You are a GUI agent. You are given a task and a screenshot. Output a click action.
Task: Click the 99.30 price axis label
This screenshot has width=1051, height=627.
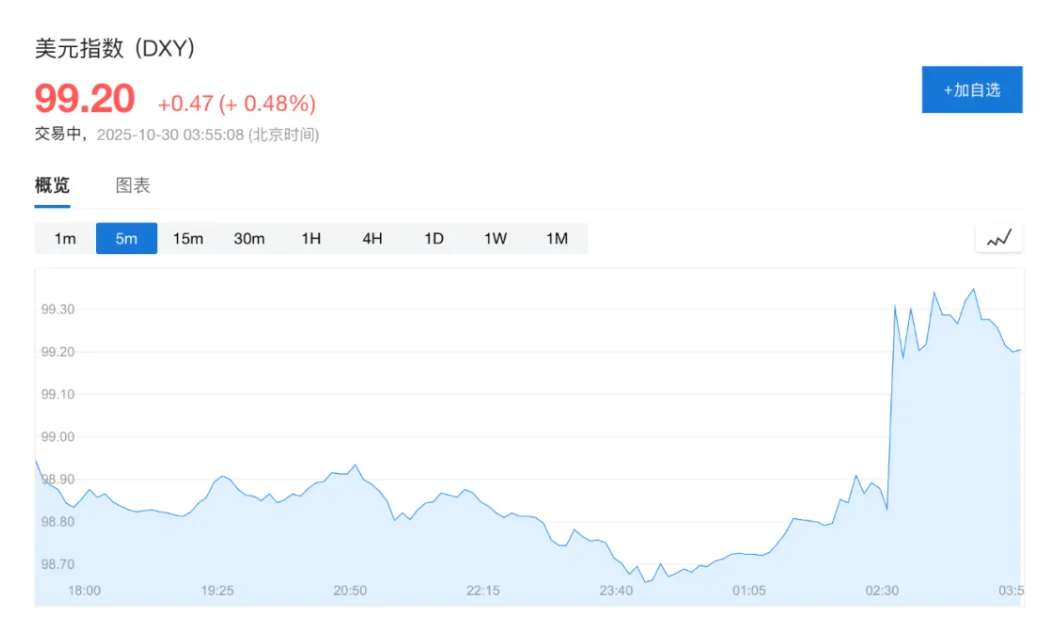coord(58,310)
